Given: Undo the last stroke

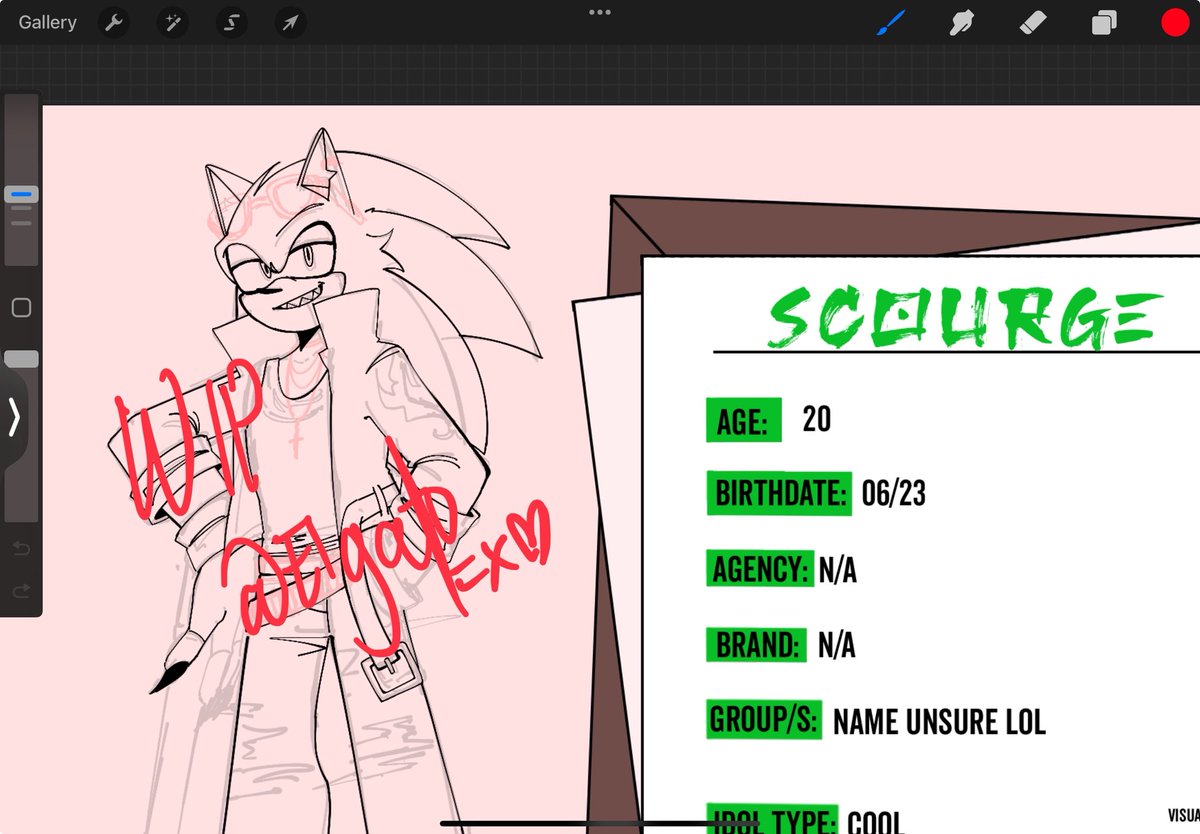Looking at the screenshot, I should pyautogui.click(x=21, y=549).
